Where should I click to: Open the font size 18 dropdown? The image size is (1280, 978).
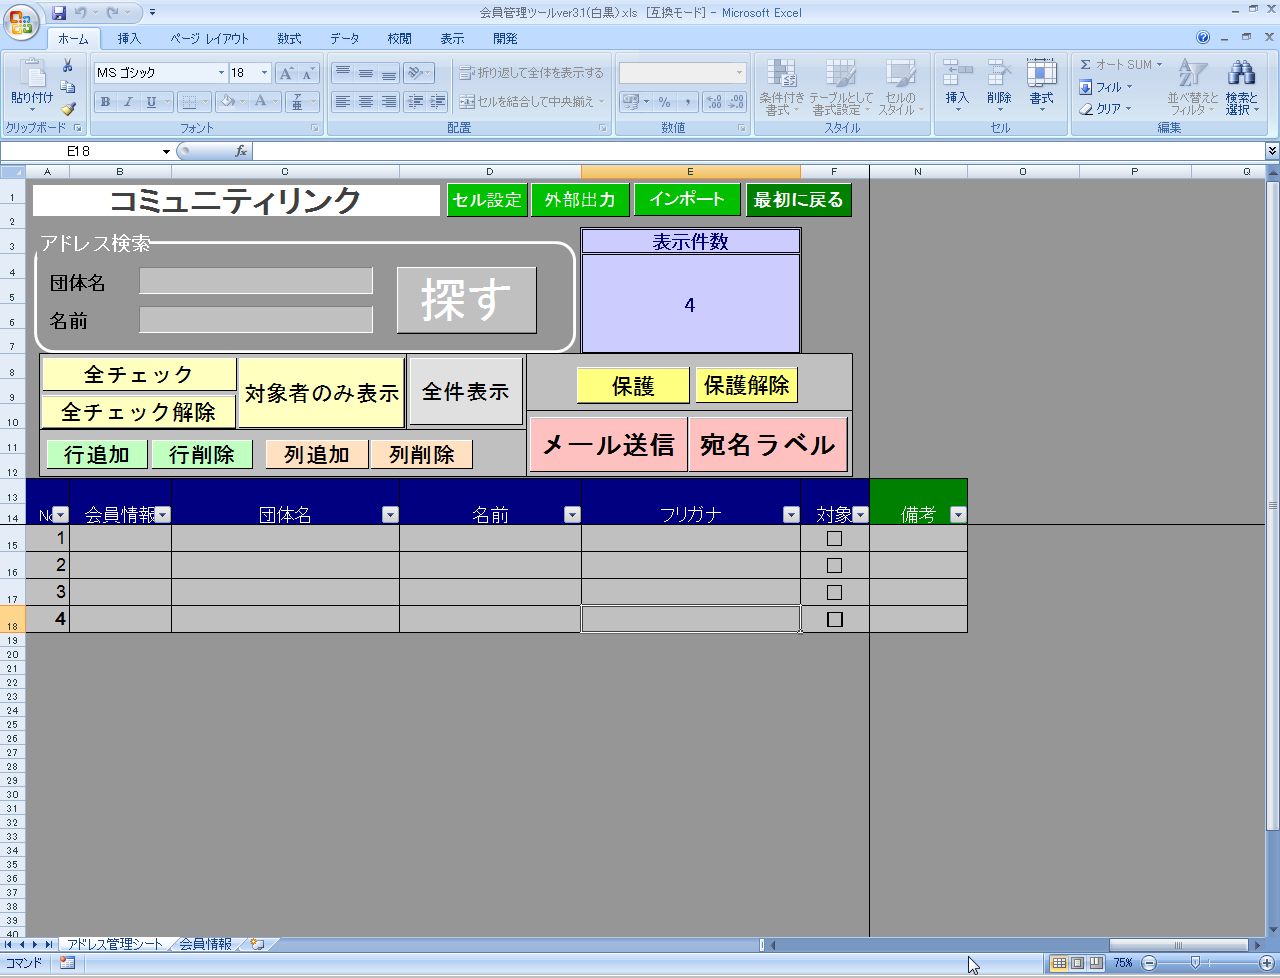click(264, 73)
